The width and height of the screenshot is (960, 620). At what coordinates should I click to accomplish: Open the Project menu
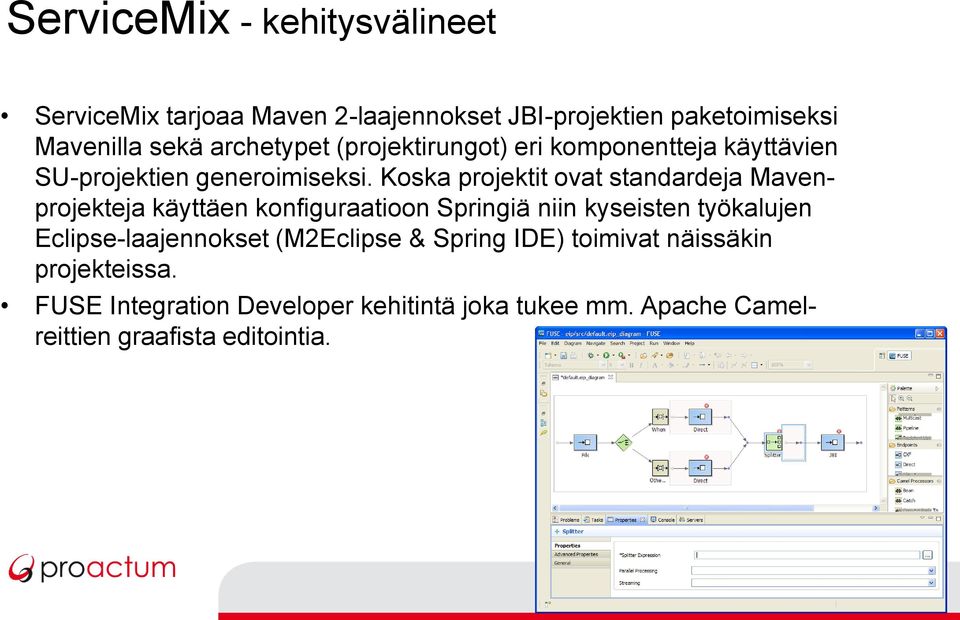pyautogui.click(x=637, y=343)
